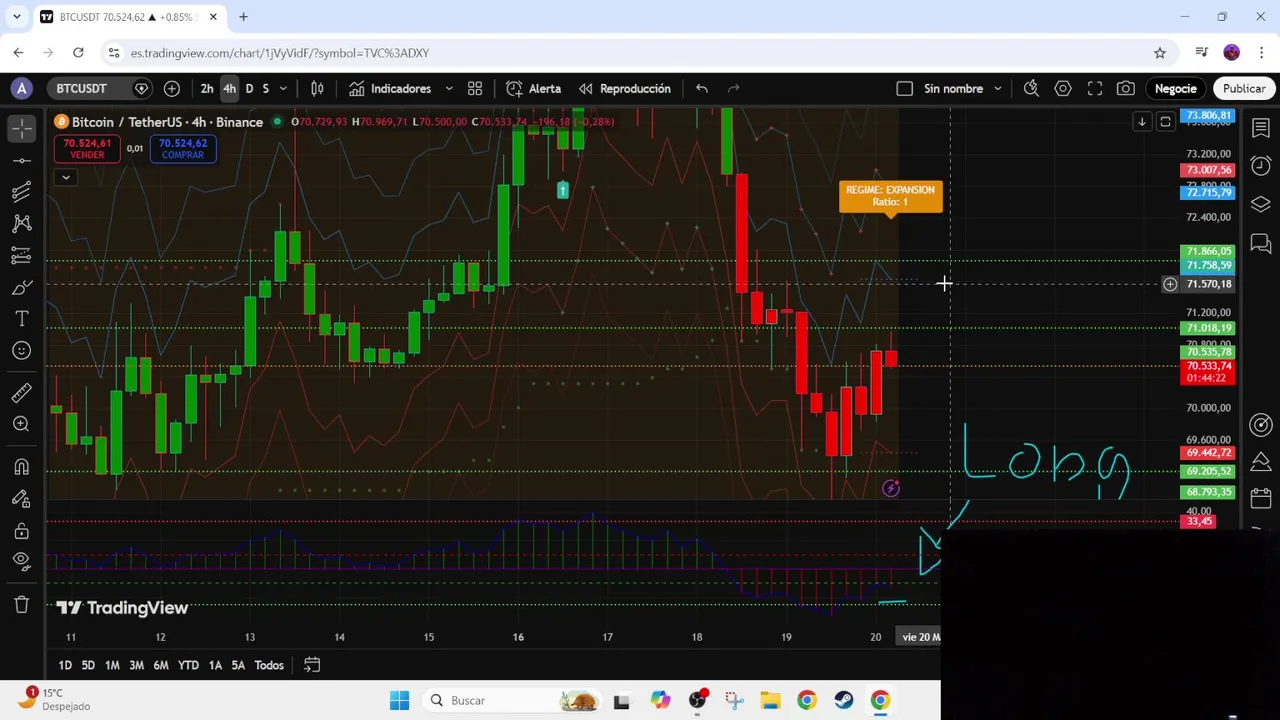Add symbol to compare with plus icon
Viewport: 1280px width, 720px height.
tap(172, 89)
